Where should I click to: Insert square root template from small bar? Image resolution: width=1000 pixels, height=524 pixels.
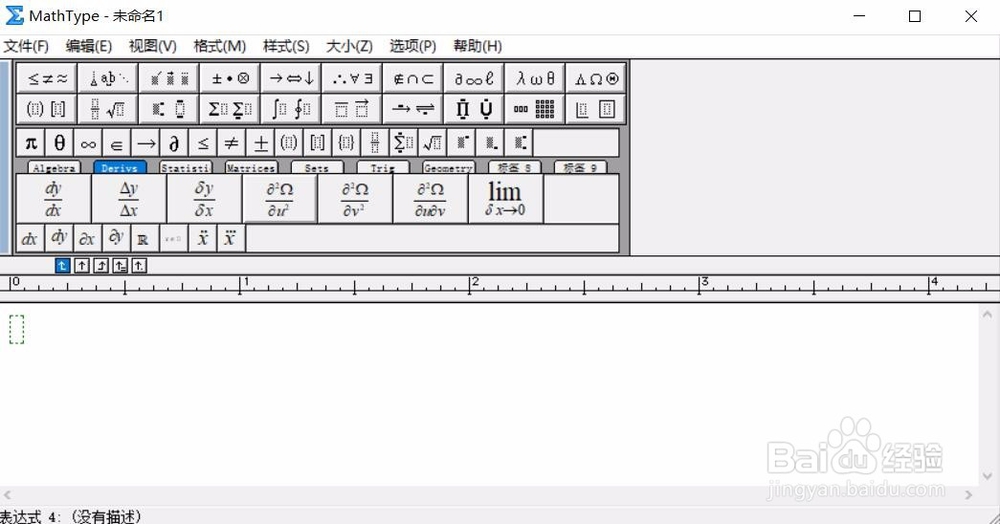click(432, 143)
